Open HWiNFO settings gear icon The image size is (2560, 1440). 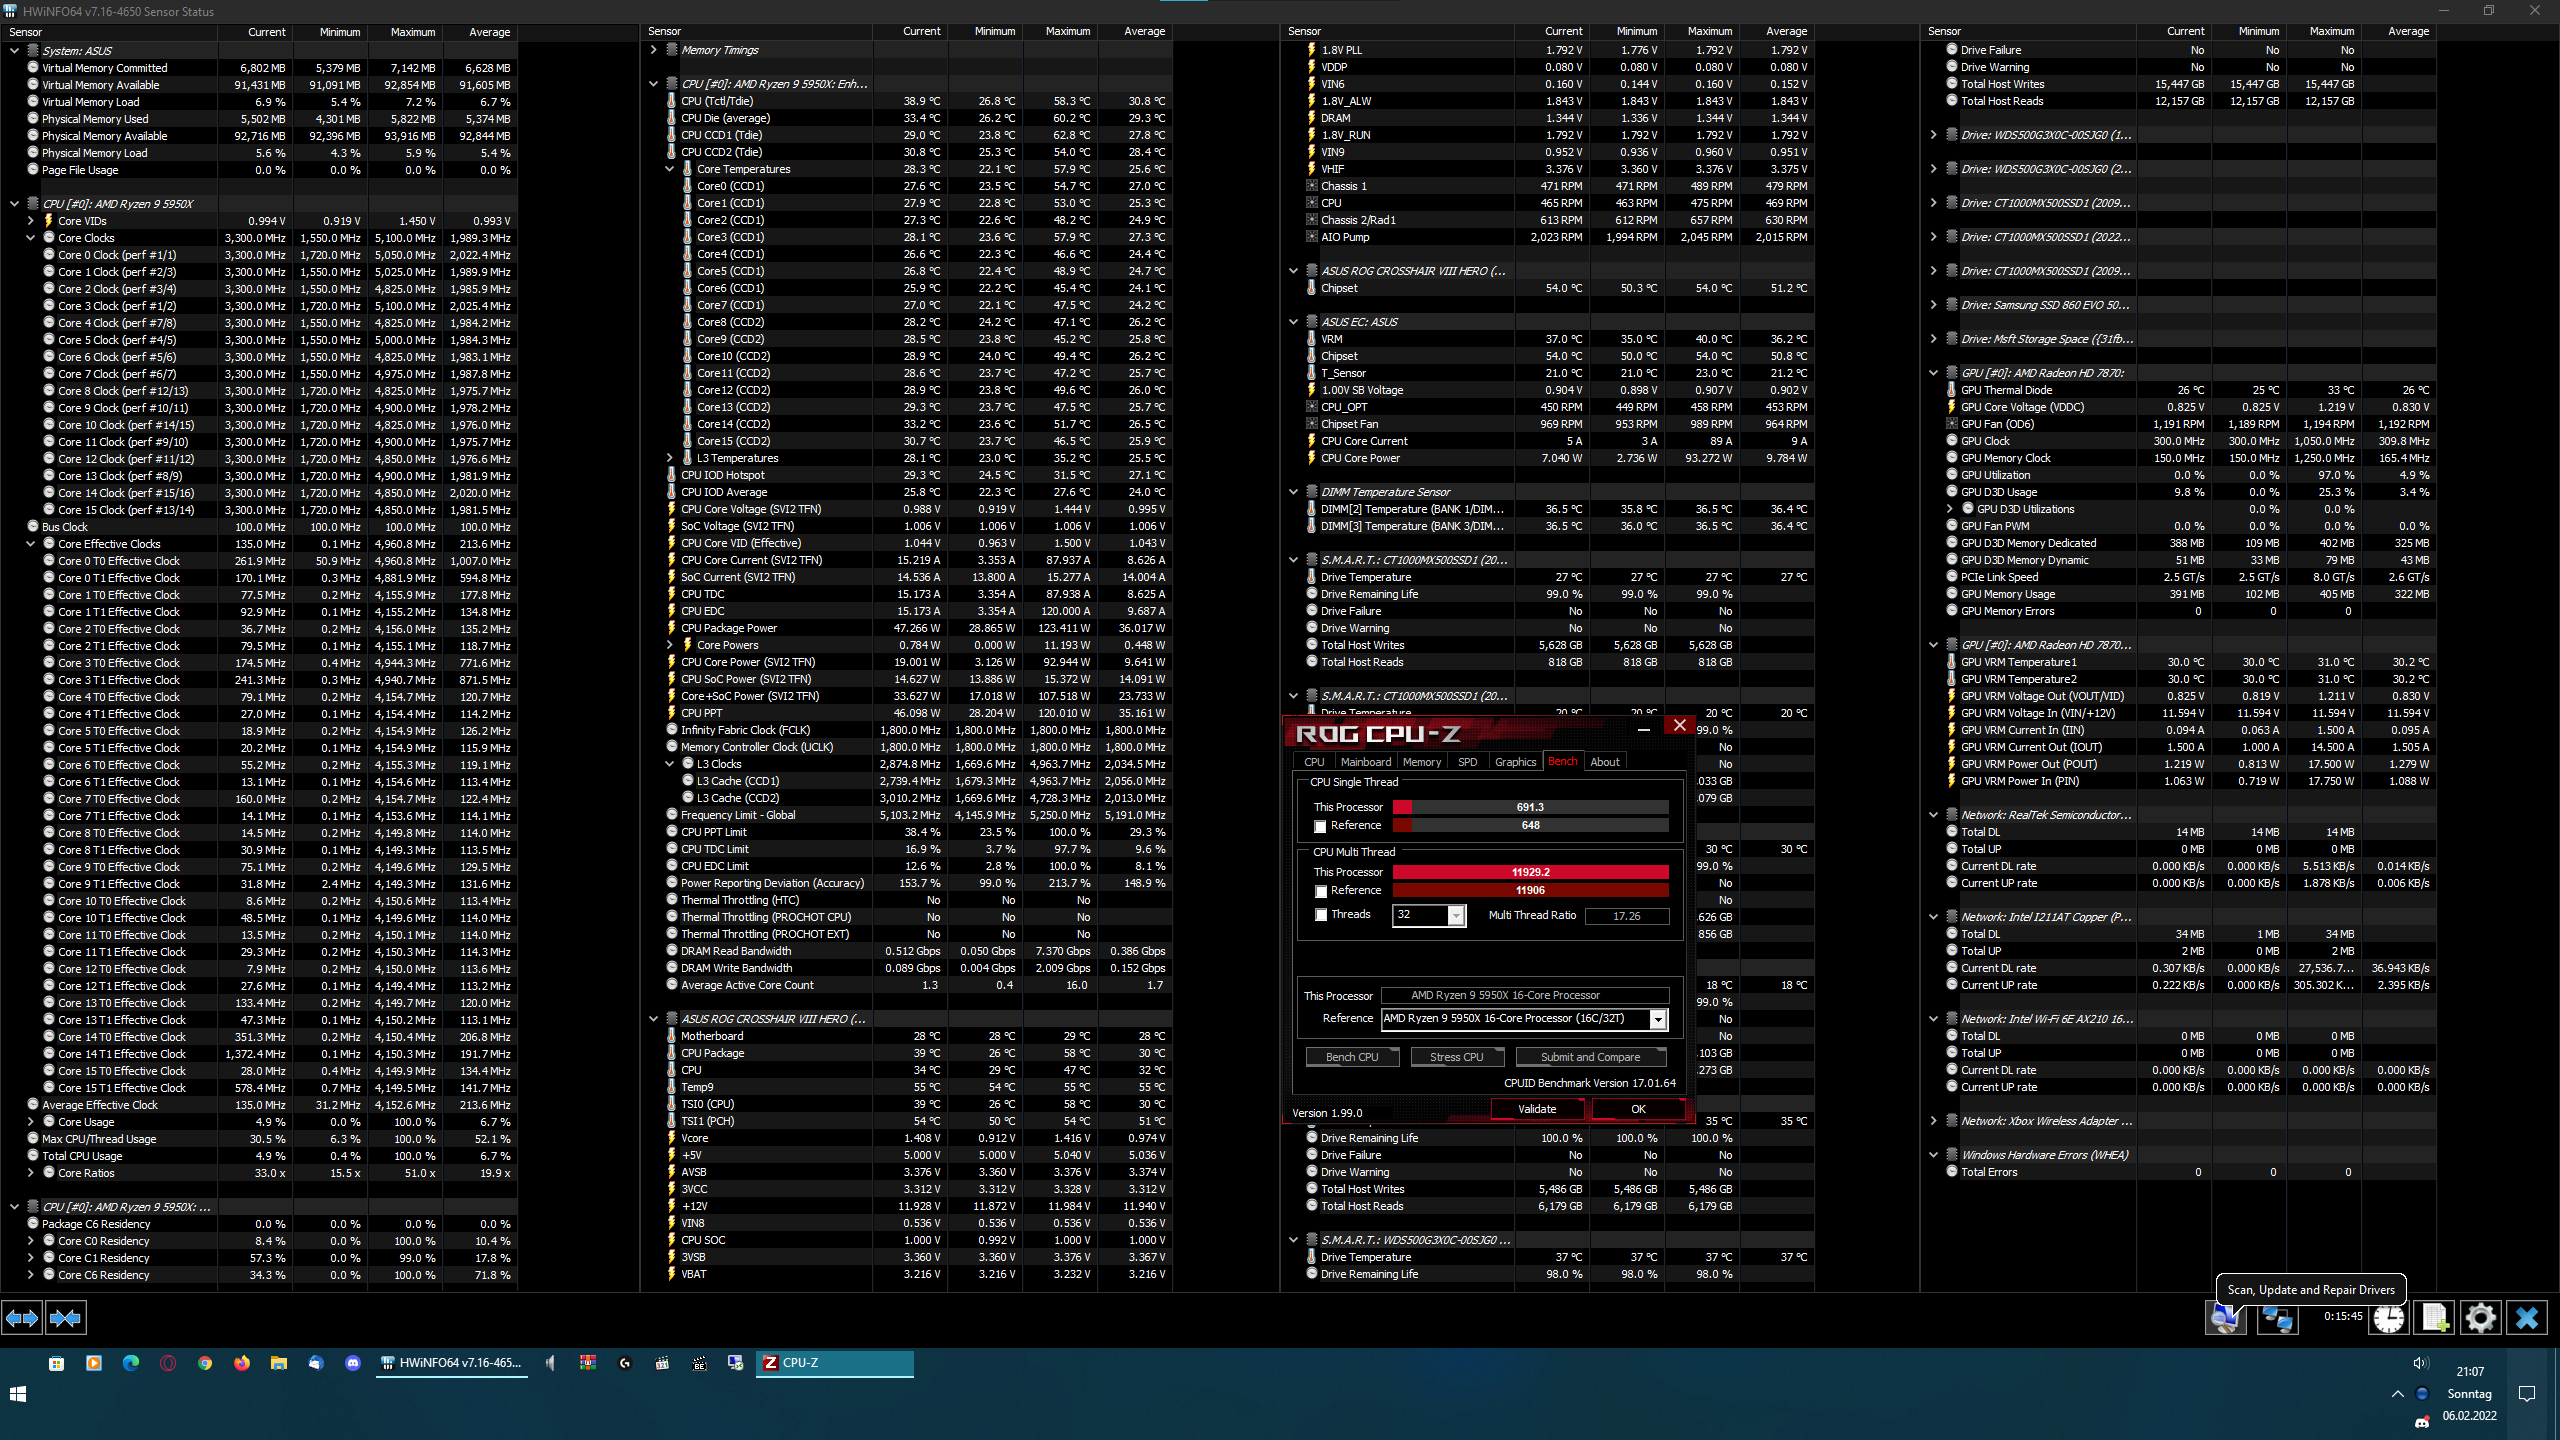(x=2481, y=1318)
